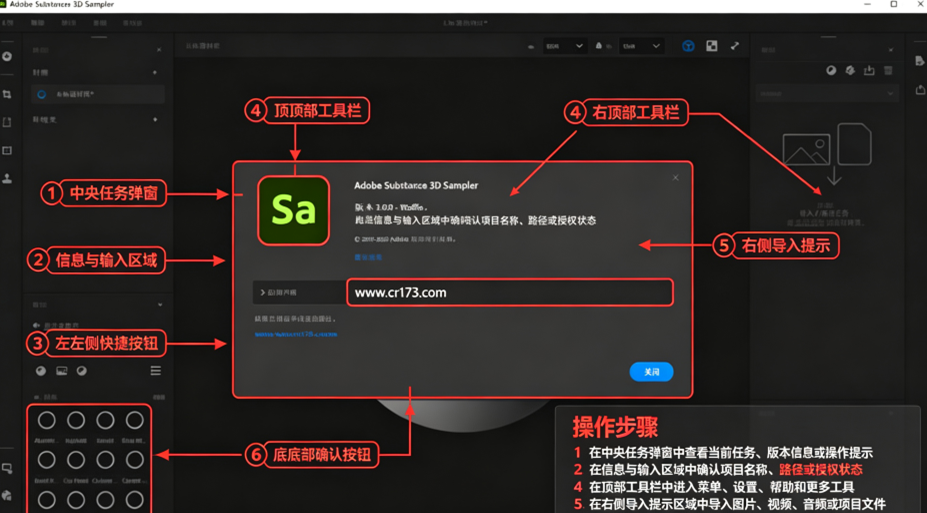Toggle the checkerboard 2D view icon
The height and width of the screenshot is (513, 927).
click(712, 46)
